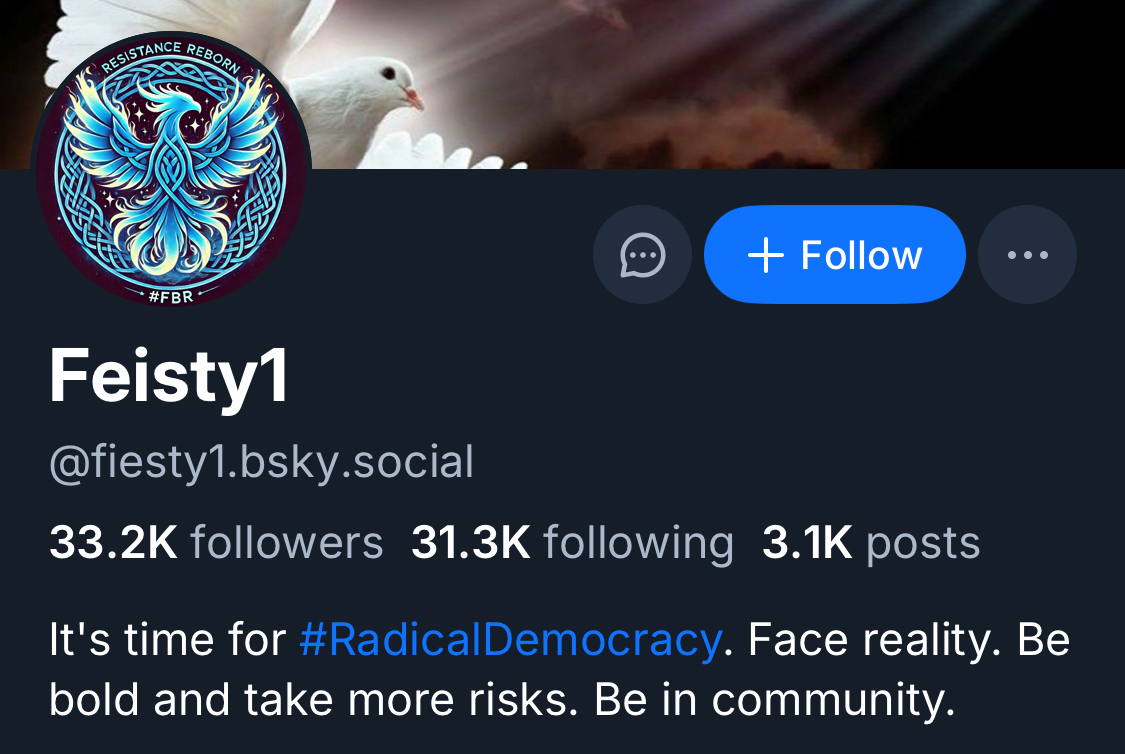The width and height of the screenshot is (1125, 754).
Task: Open the chat message icon
Action: tap(642, 255)
